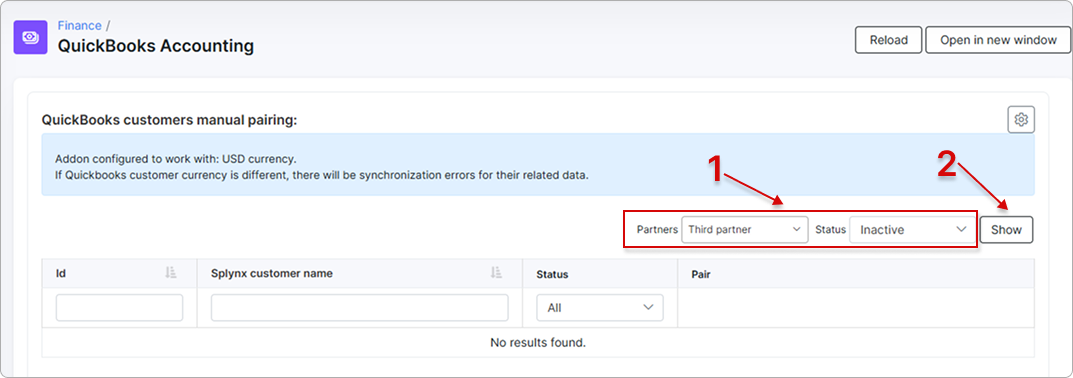Open the Finance breadcrumb link
Image resolution: width=1073 pixels, height=378 pixels.
[79, 25]
